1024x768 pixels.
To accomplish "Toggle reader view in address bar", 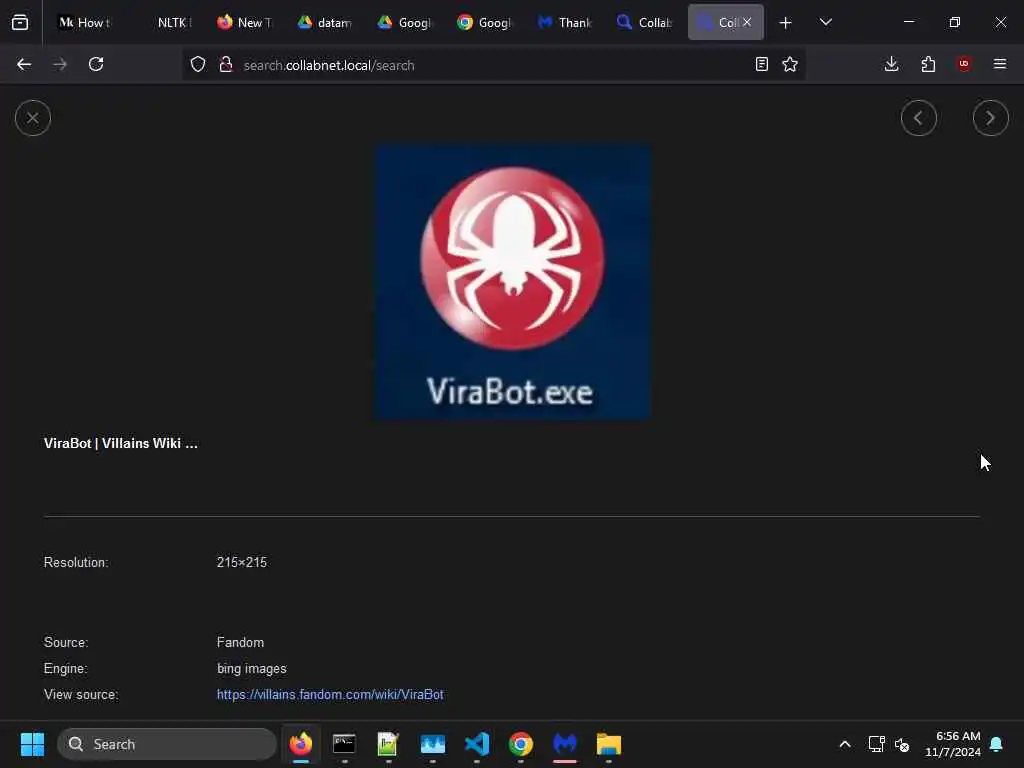I will coord(761,64).
